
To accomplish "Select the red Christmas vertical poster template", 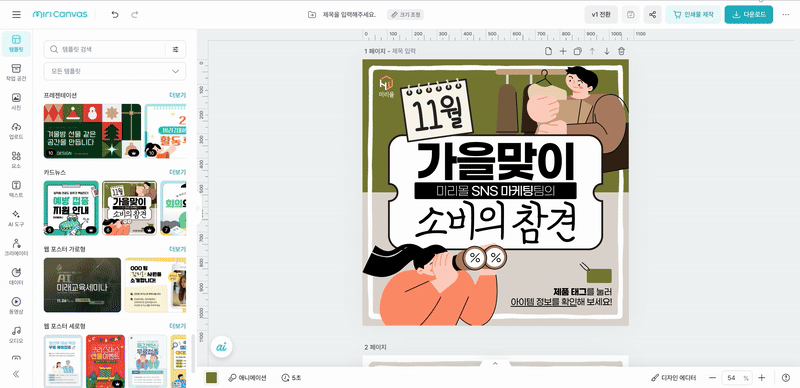I will coord(106,361).
